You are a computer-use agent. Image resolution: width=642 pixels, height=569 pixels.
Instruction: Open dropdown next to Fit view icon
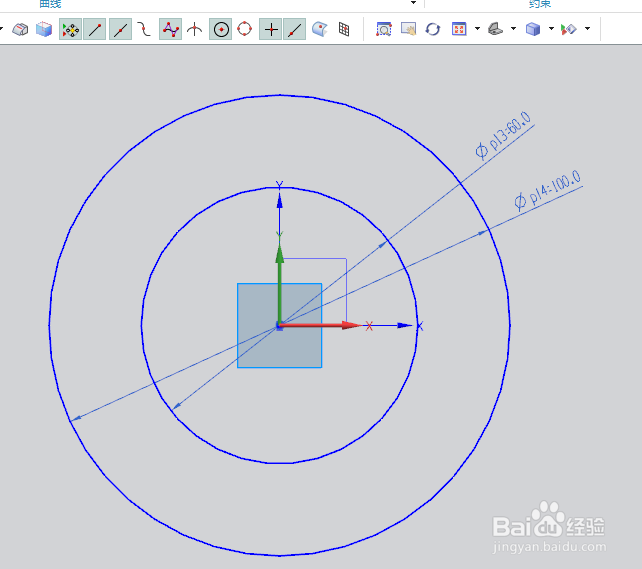tap(477, 29)
